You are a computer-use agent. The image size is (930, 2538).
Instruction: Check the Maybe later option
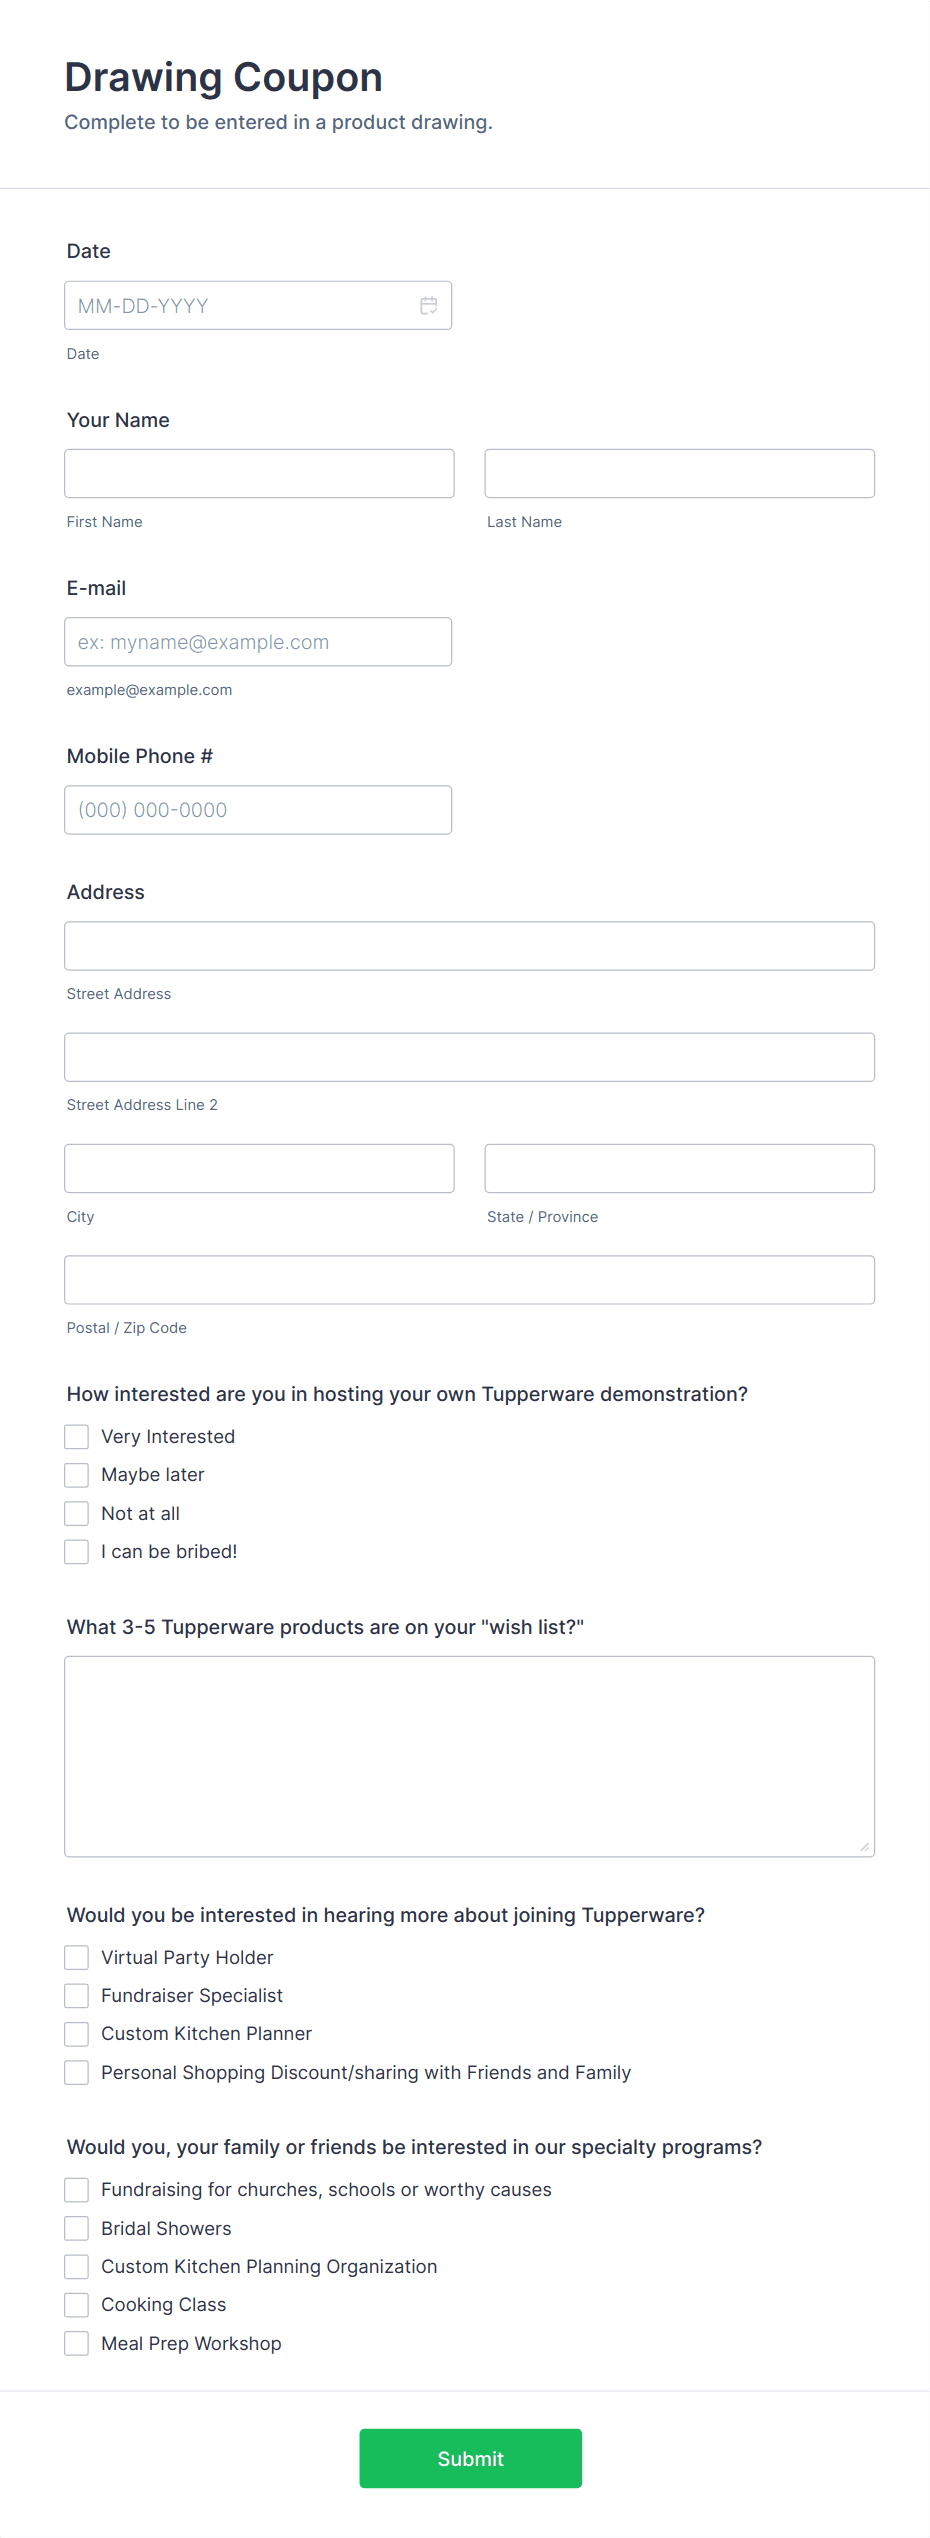(x=76, y=1474)
